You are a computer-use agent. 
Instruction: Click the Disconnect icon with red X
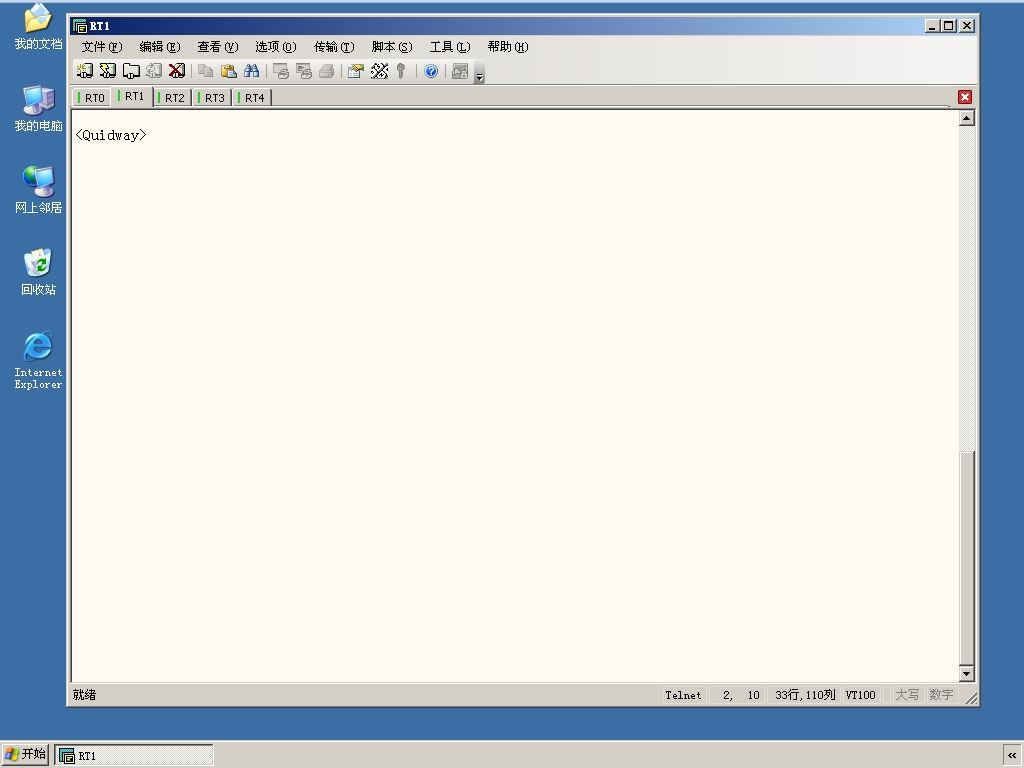(x=176, y=71)
